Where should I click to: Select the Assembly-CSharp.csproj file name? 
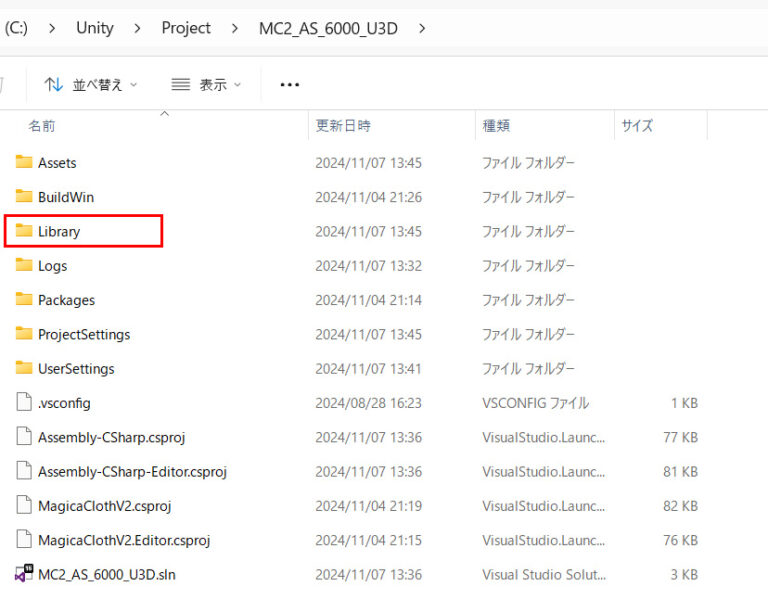pos(112,437)
